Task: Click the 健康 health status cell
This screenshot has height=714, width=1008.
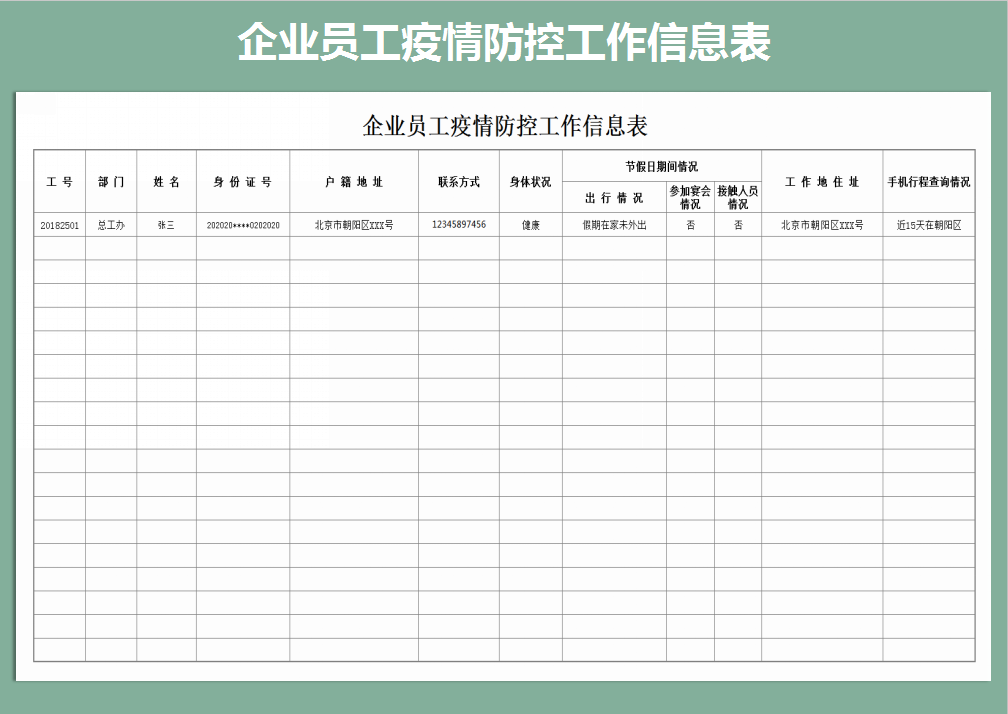Action: coord(531,225)
